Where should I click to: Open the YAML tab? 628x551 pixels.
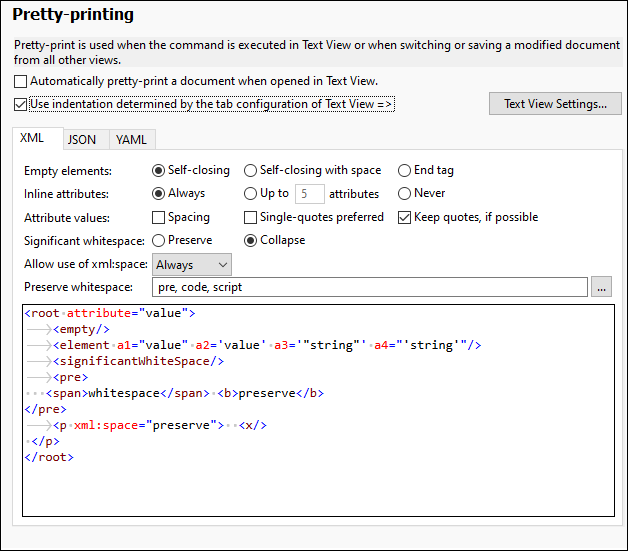(131, 140)
